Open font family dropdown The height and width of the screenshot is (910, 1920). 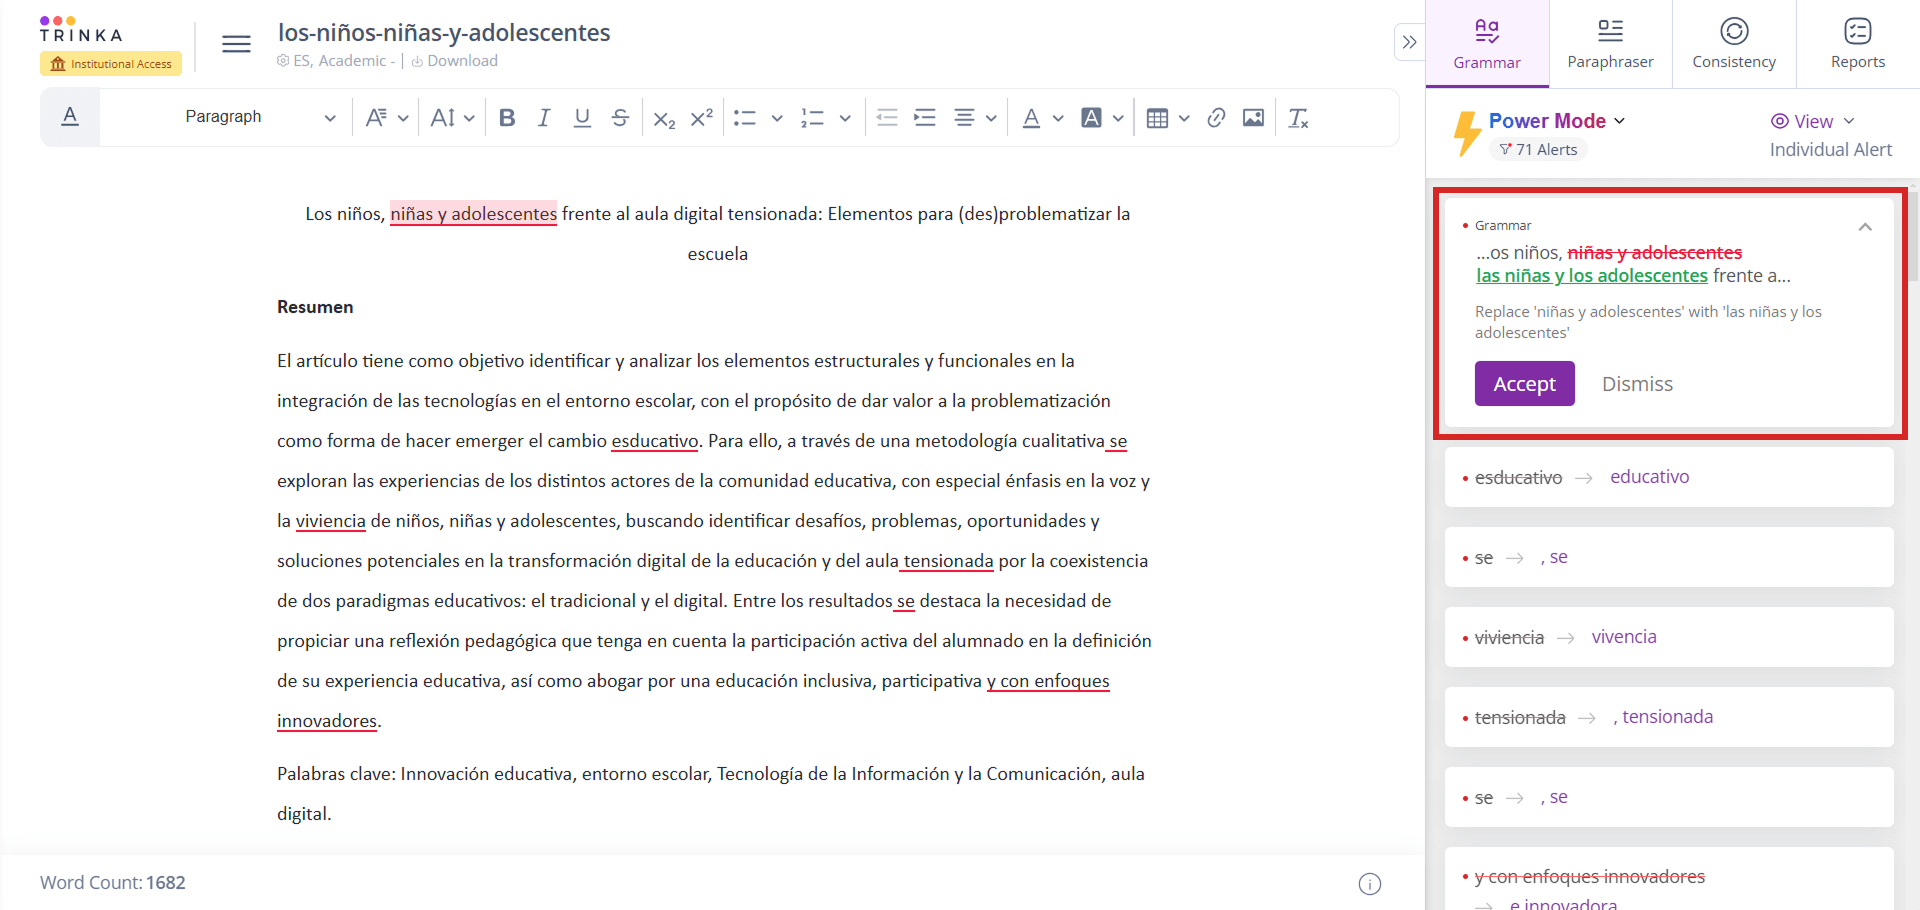(386, 118)
